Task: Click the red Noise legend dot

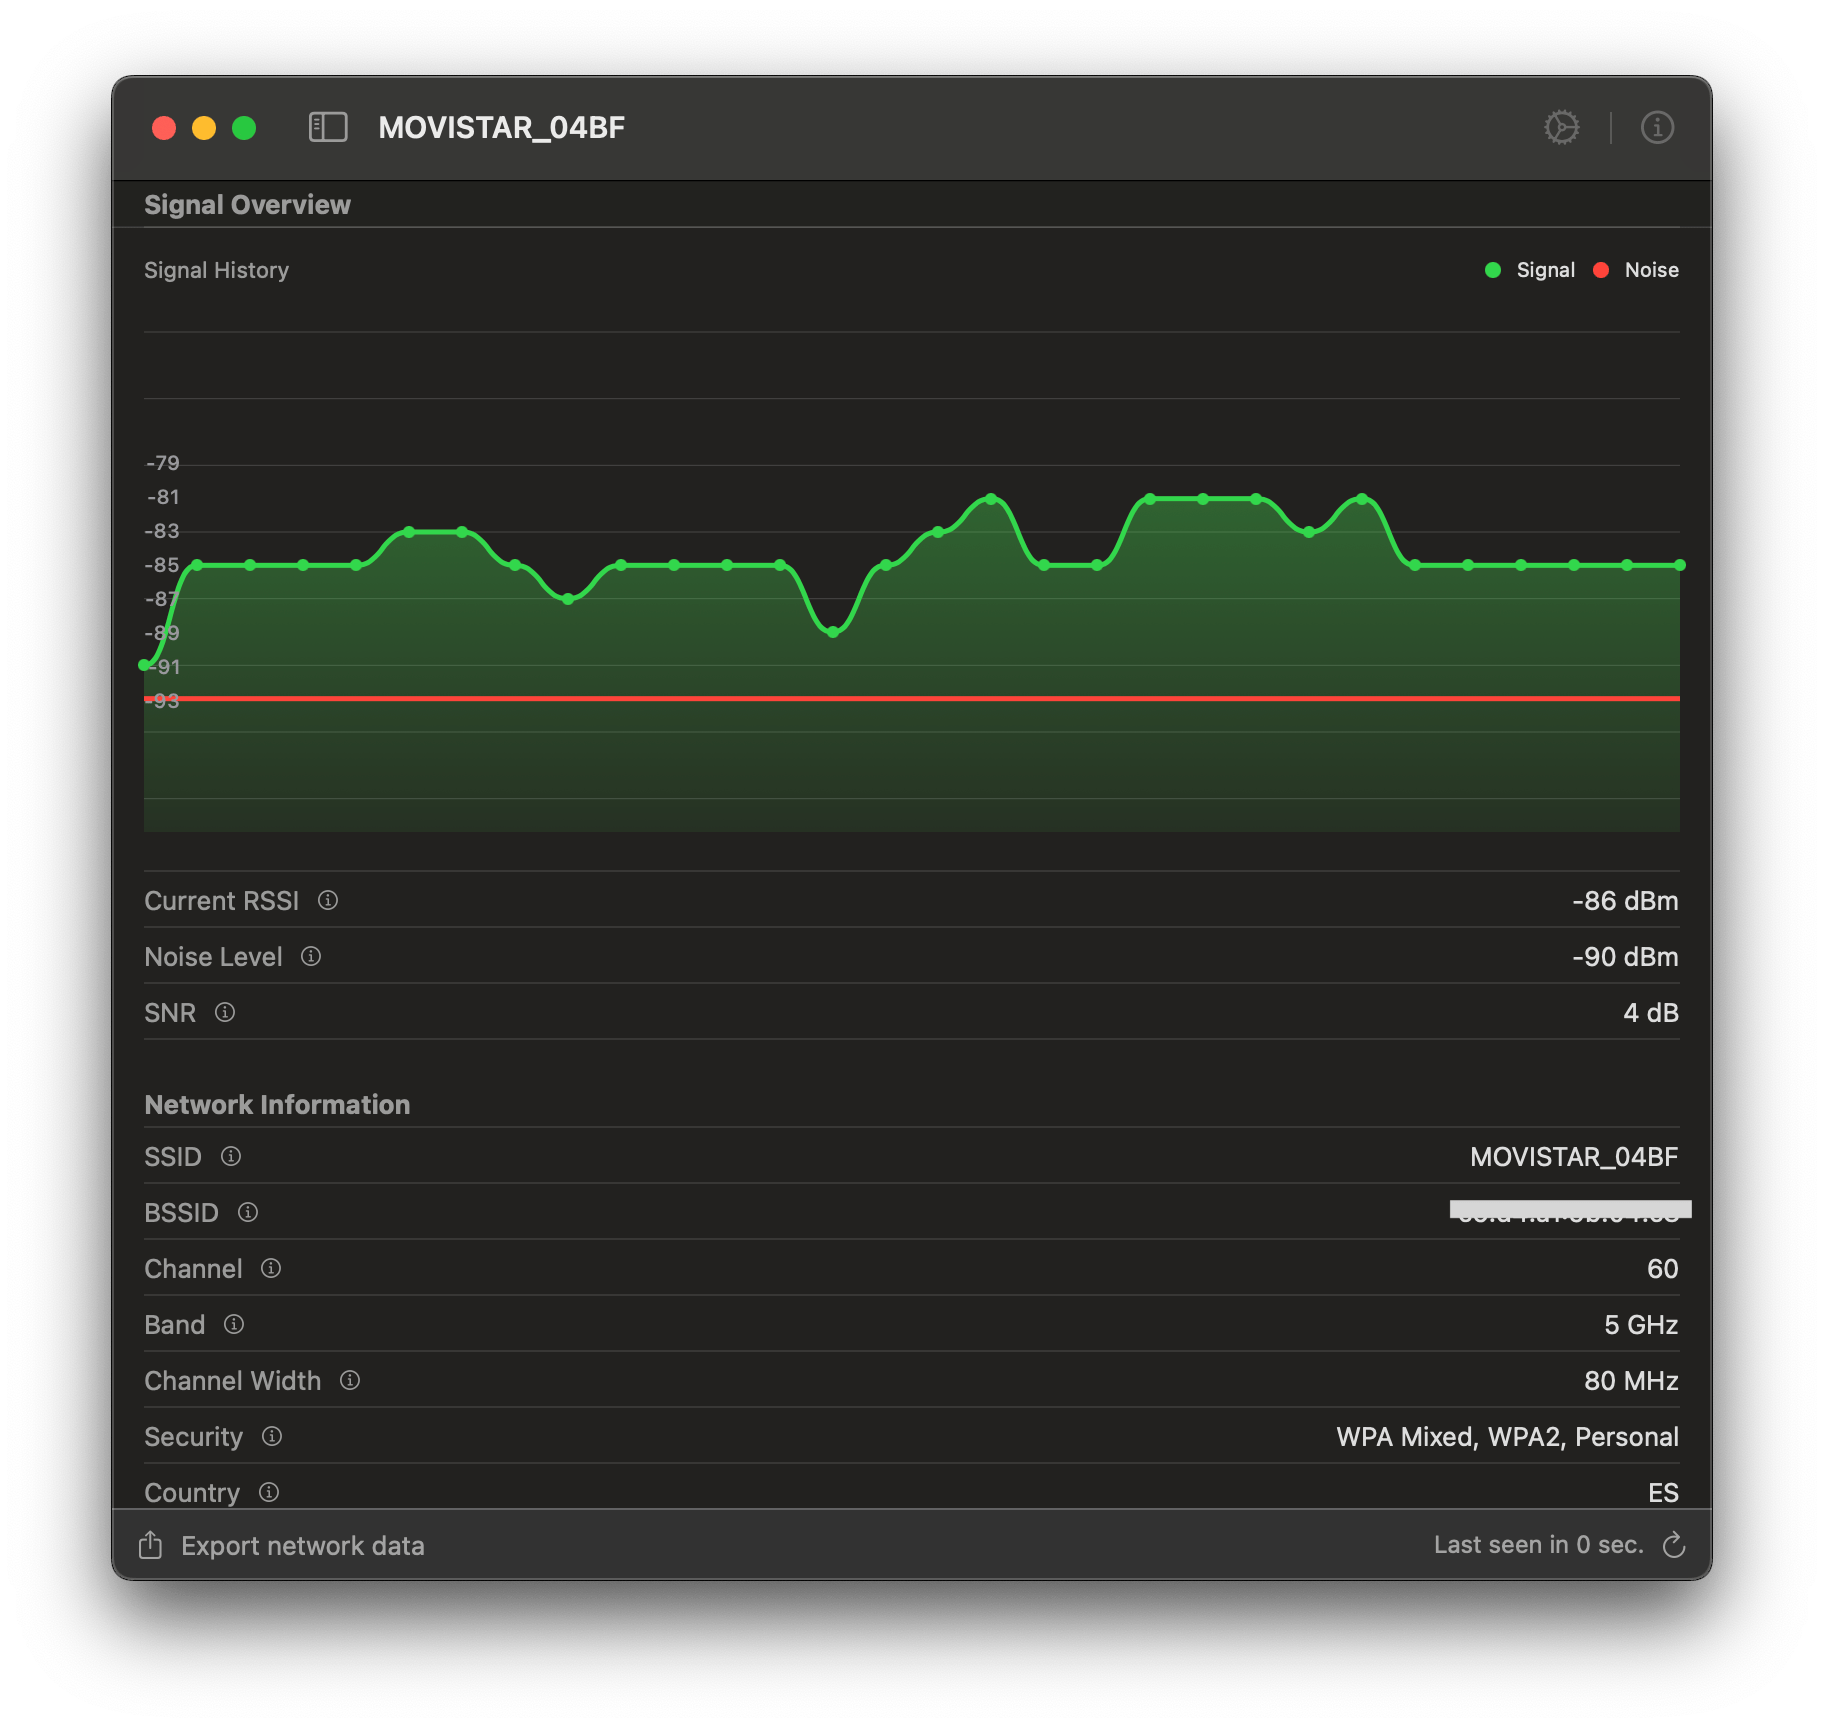Action: 1601,270
